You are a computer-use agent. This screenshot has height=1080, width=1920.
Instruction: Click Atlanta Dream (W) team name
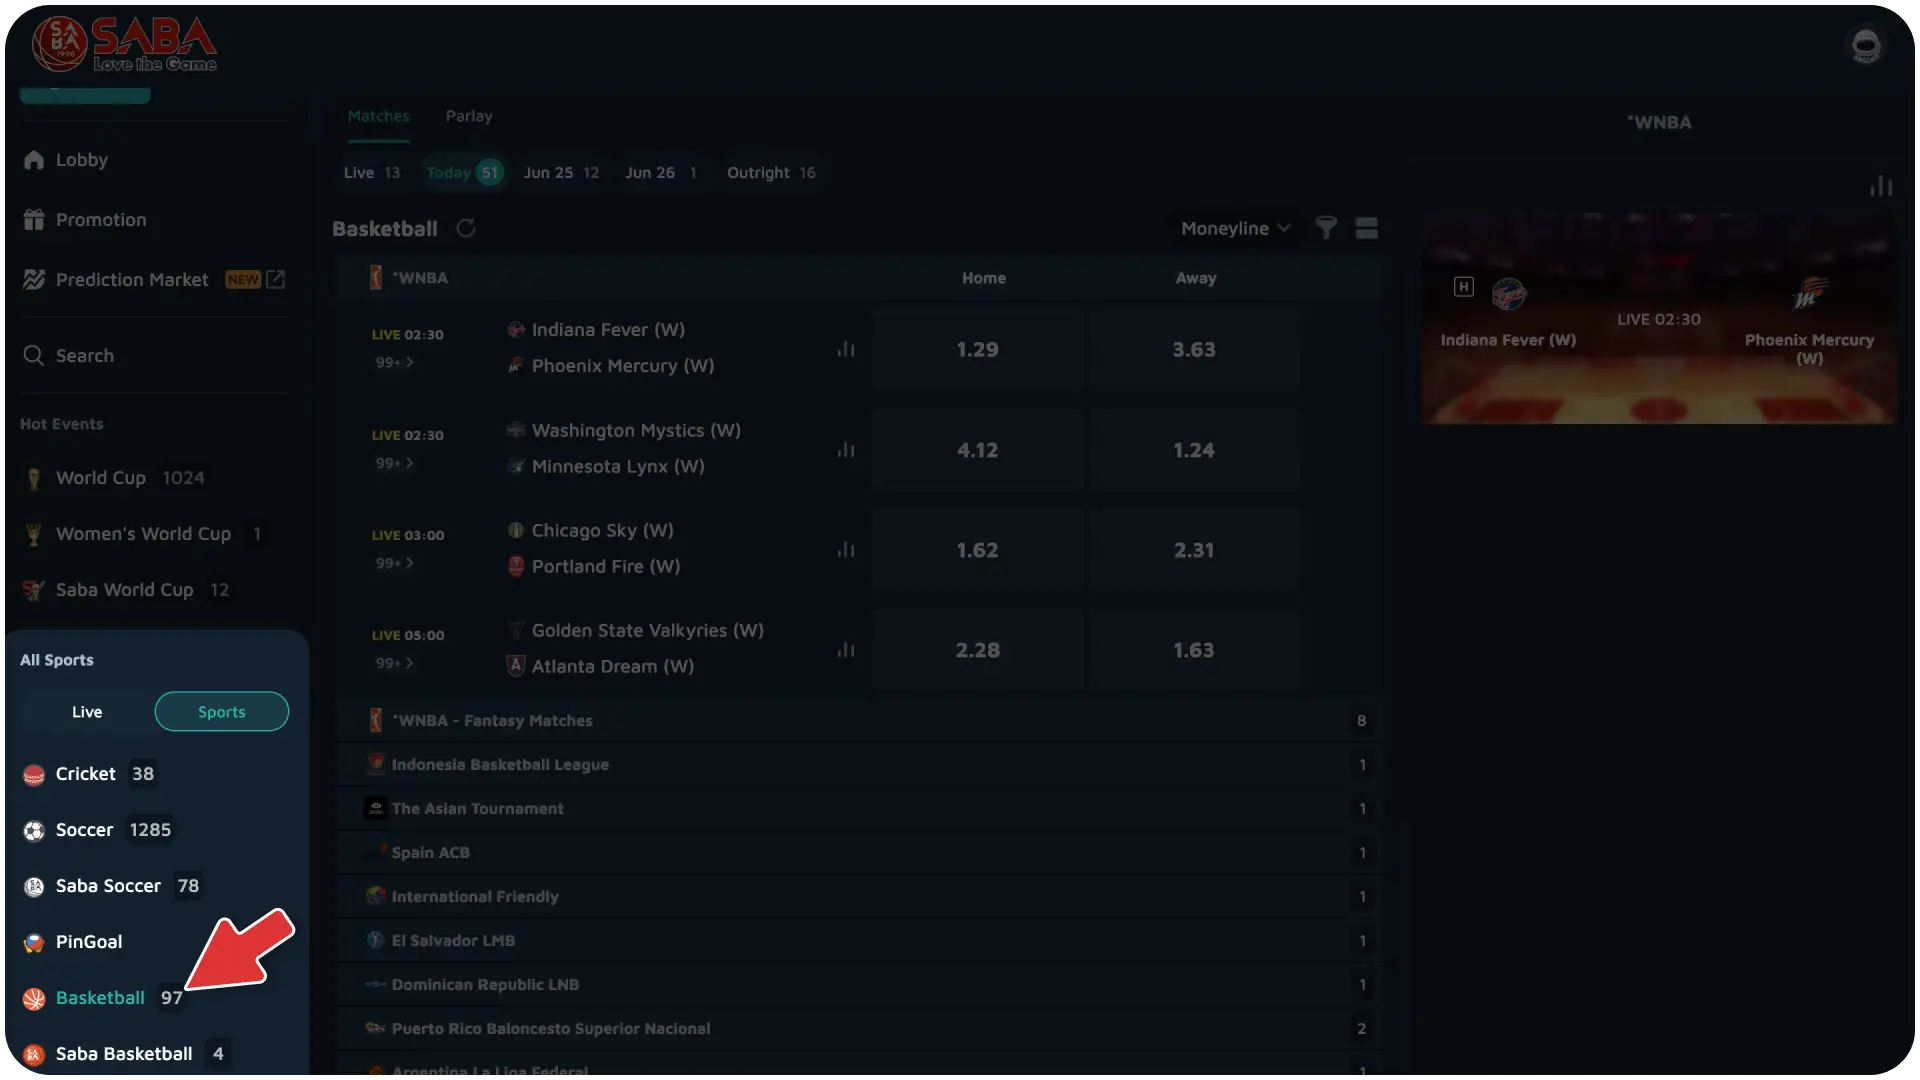click(x=613, y=666)
